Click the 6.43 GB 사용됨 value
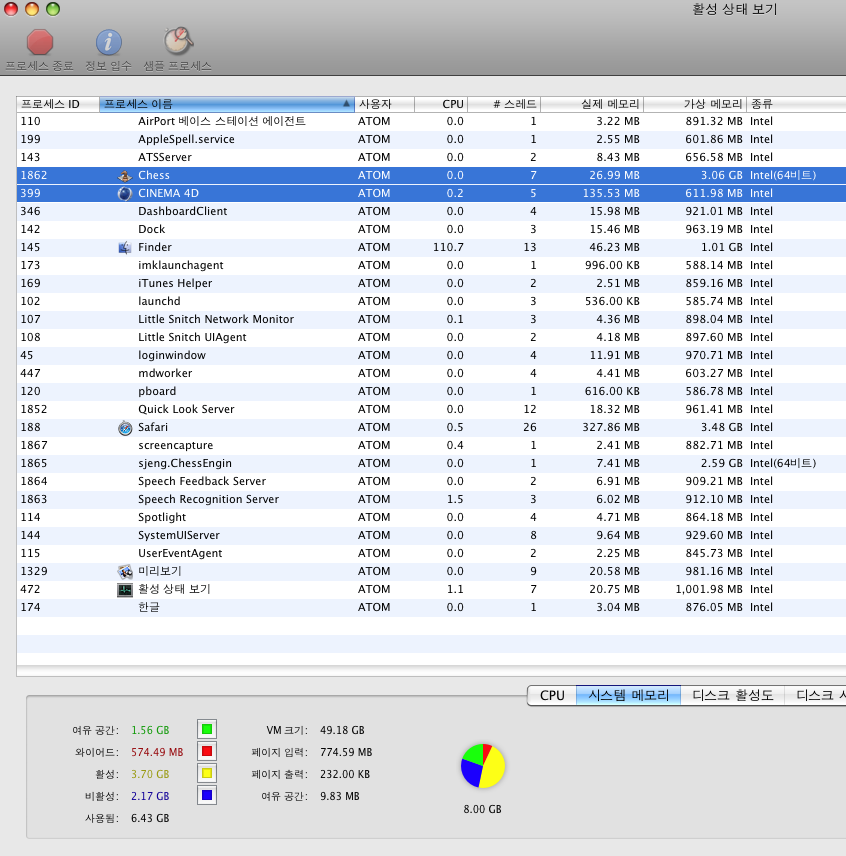The image size is (846, 856). point(150,818)
